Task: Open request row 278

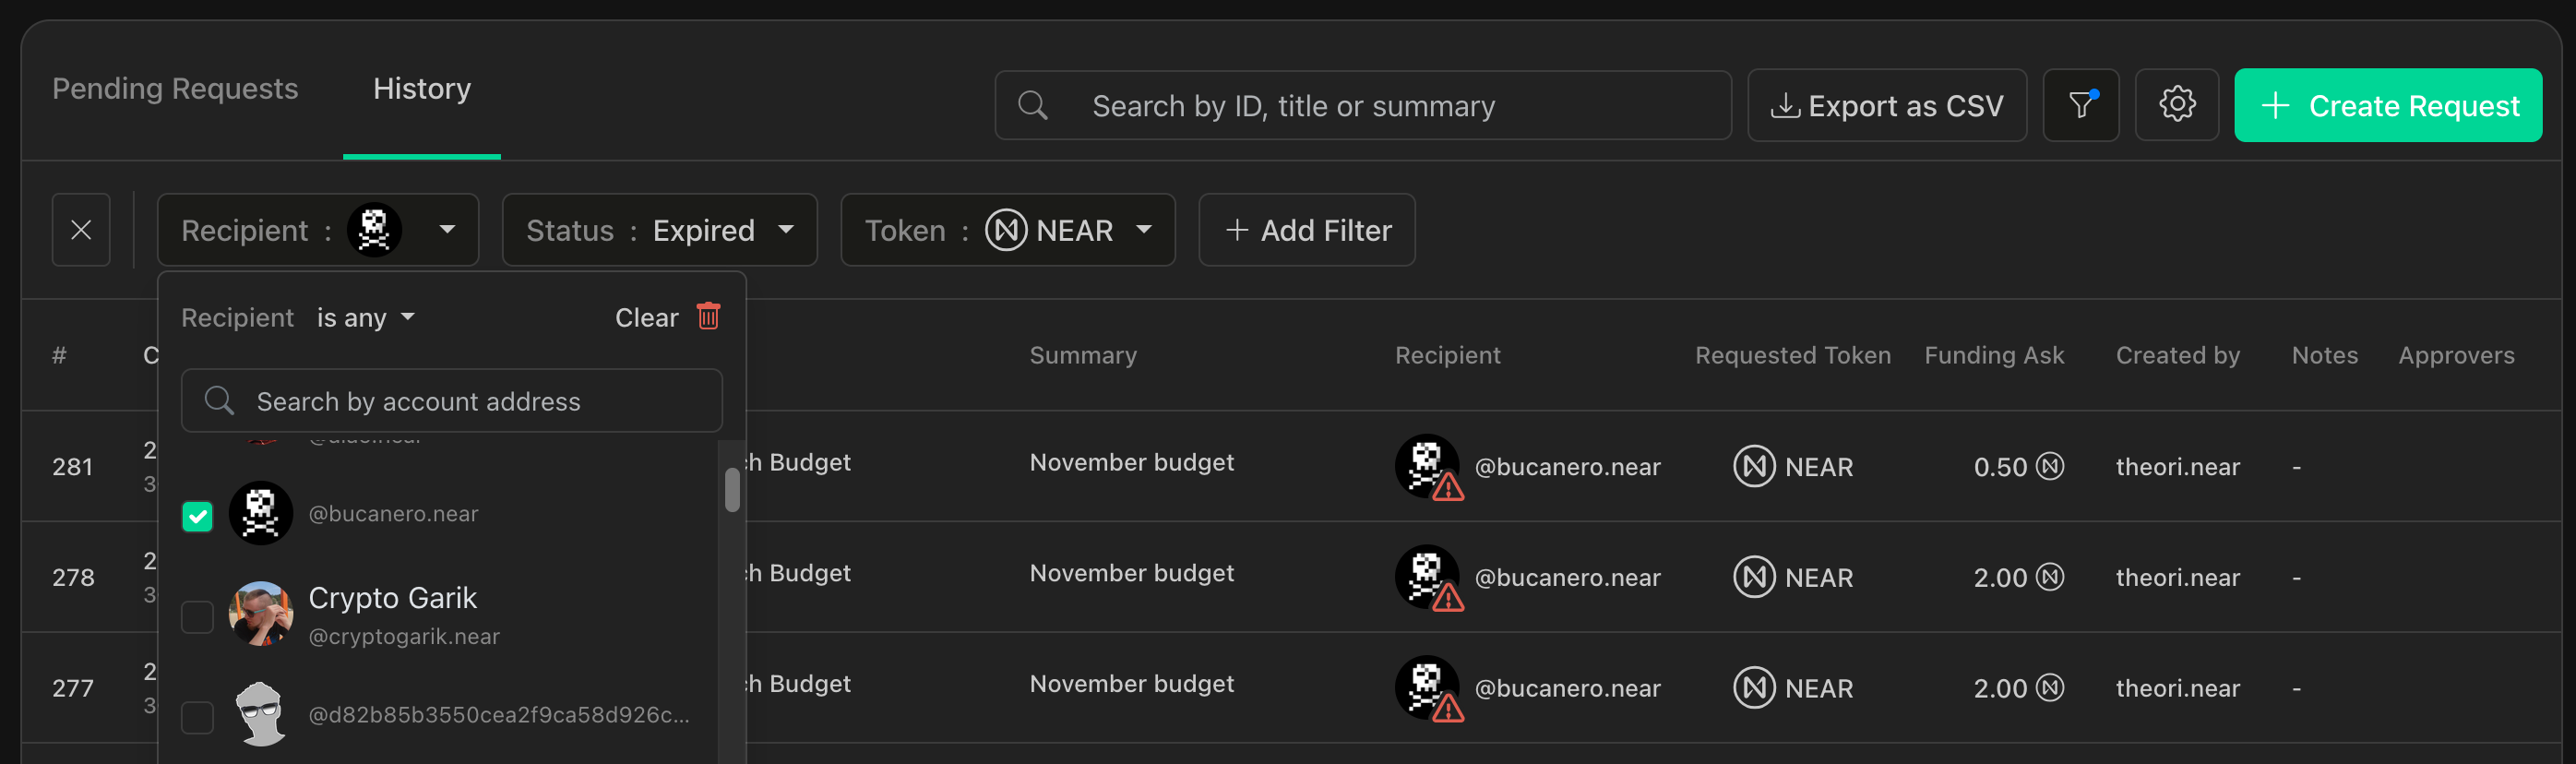Action: [x=1290, y=577]
